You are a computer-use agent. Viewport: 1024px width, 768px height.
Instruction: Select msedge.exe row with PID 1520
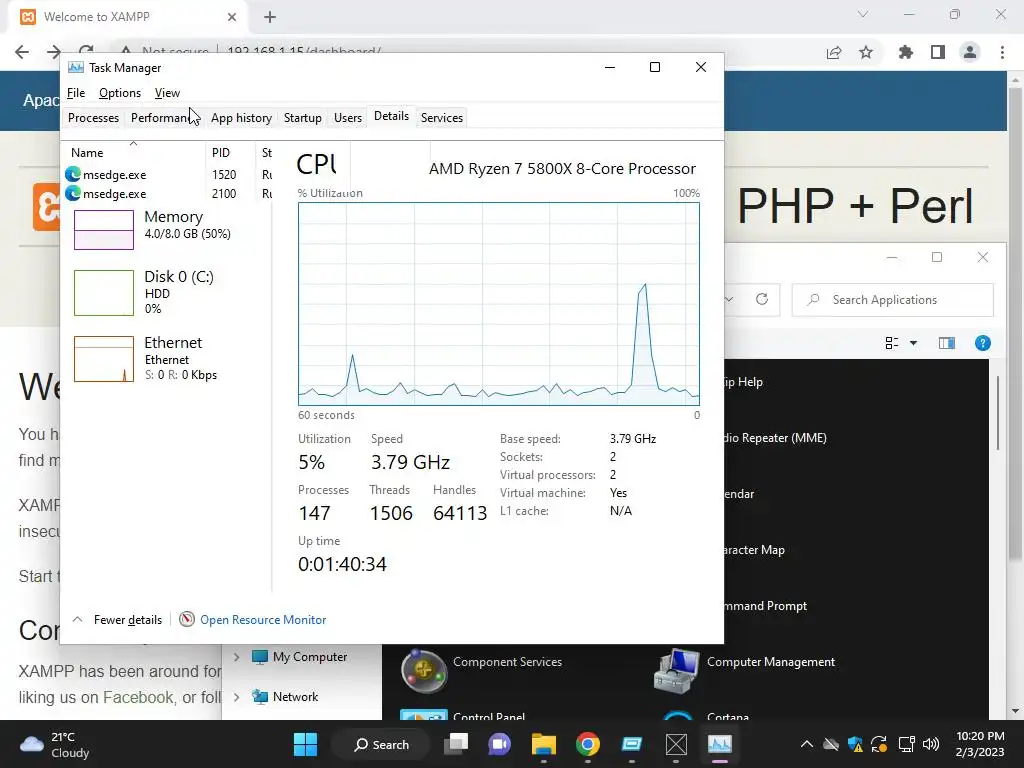point(168,174)
